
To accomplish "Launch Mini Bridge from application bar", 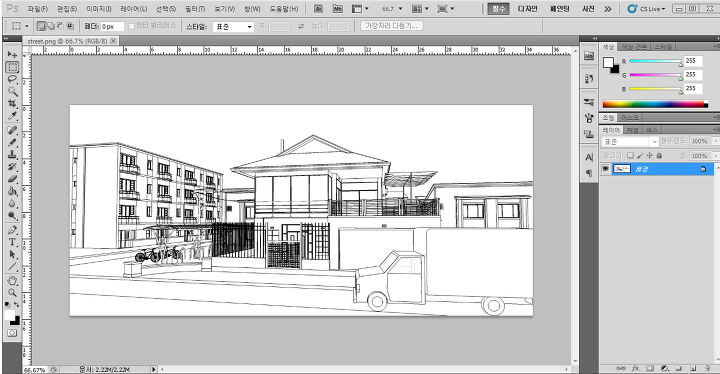I will point(338,9).
